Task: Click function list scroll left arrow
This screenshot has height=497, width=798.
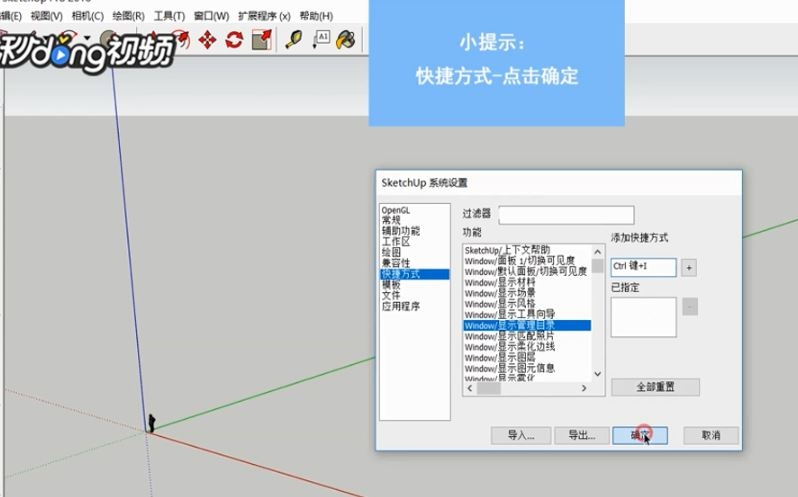Action: [470, 389]
